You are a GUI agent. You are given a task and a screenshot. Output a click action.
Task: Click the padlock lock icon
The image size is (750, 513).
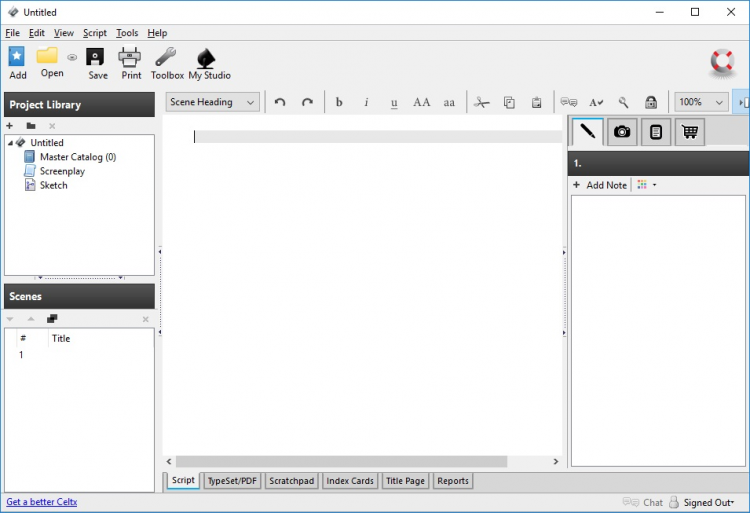coord(651,102)
